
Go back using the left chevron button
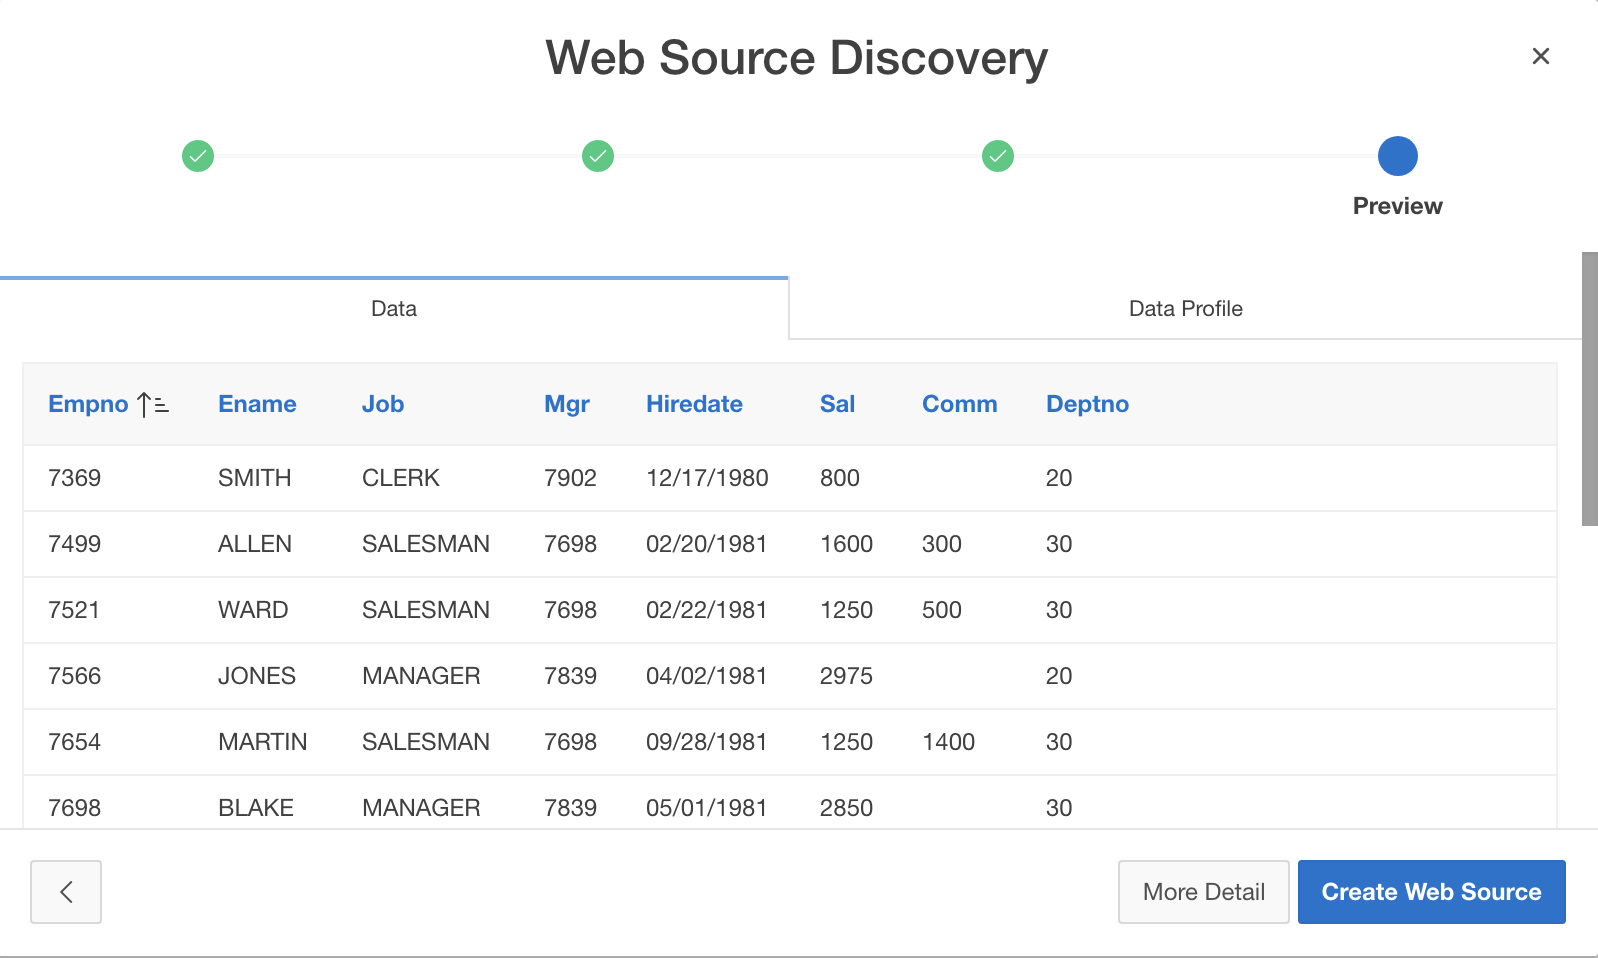point(66,891)
